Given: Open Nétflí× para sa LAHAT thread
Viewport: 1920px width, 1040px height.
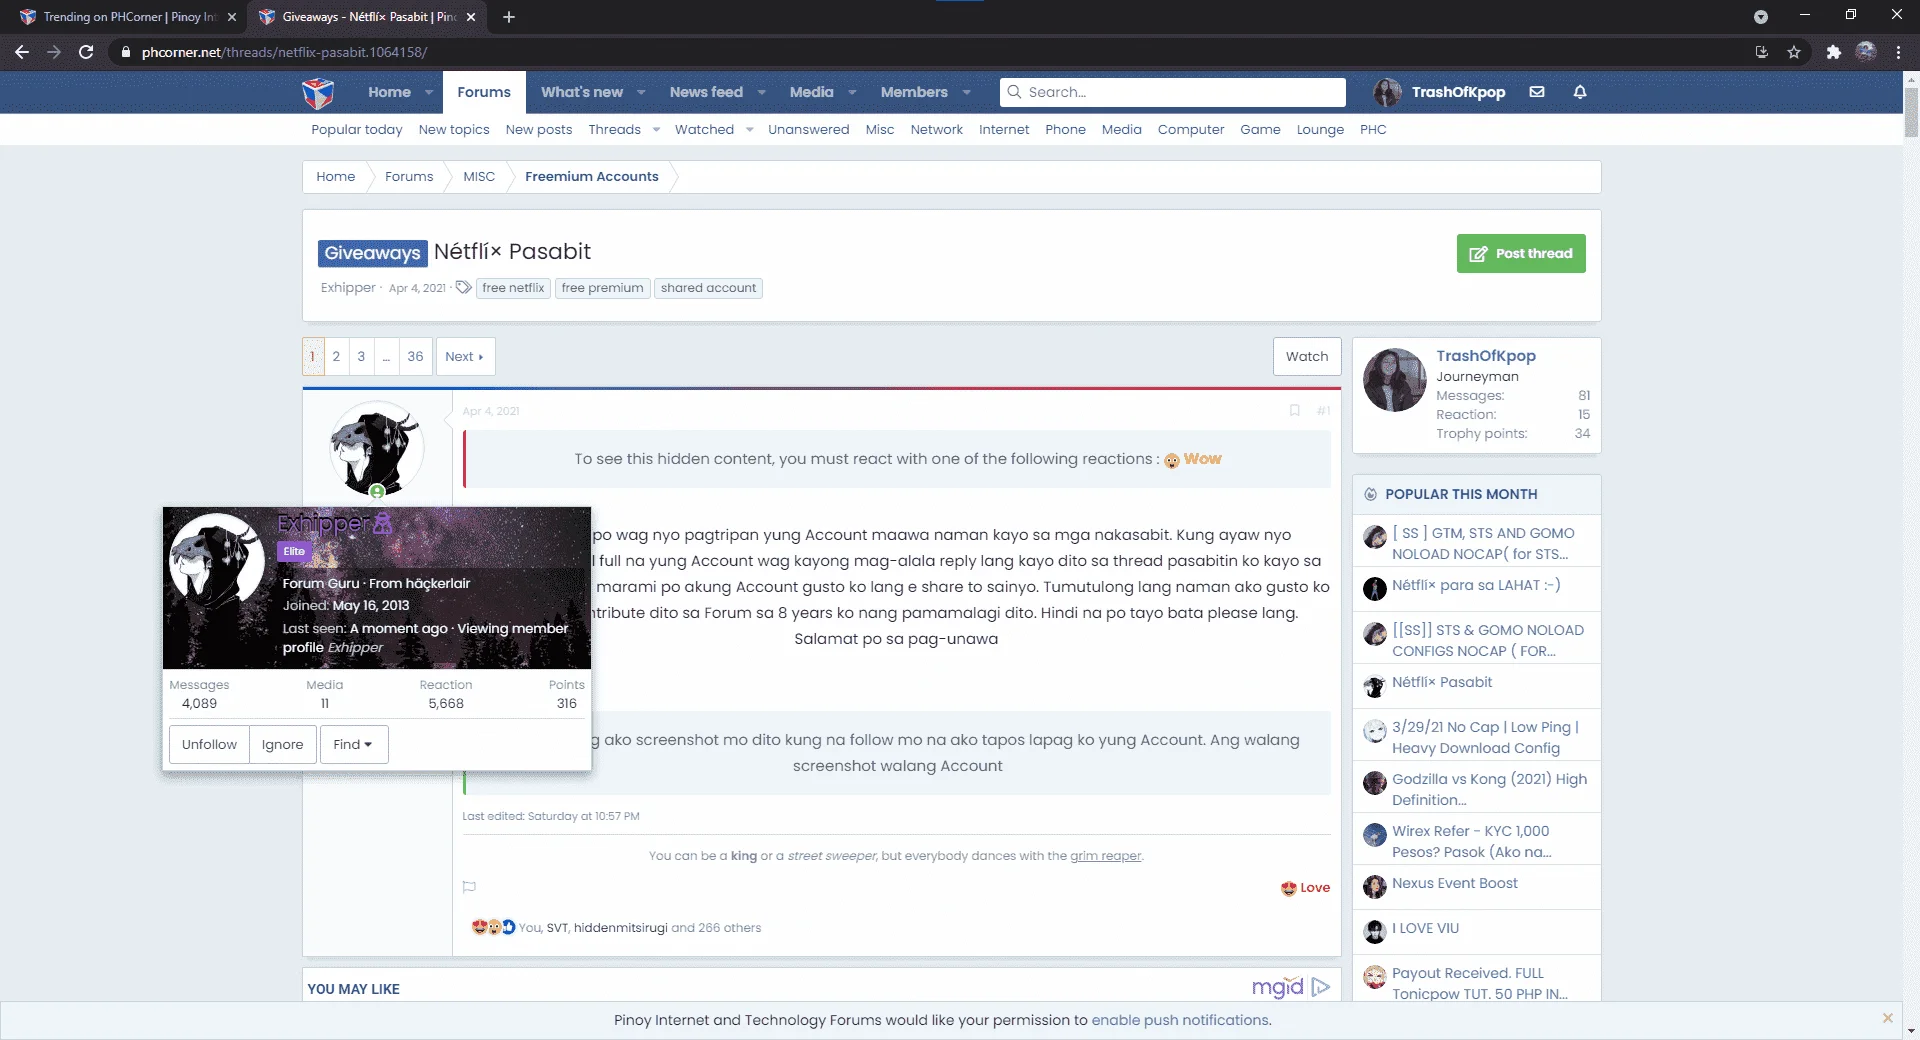Looking at the screenshot, I should click(1476, 585).
